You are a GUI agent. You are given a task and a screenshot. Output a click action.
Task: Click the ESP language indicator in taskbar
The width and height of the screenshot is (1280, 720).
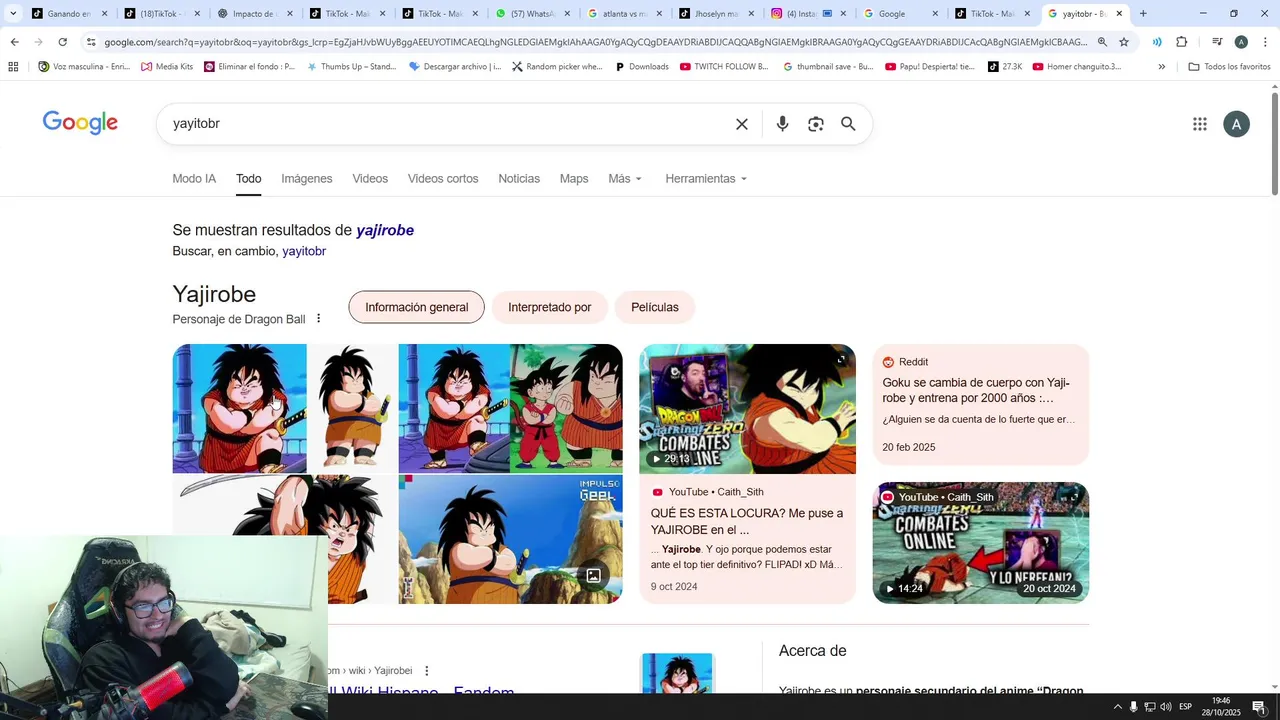tap(1185, 707)
